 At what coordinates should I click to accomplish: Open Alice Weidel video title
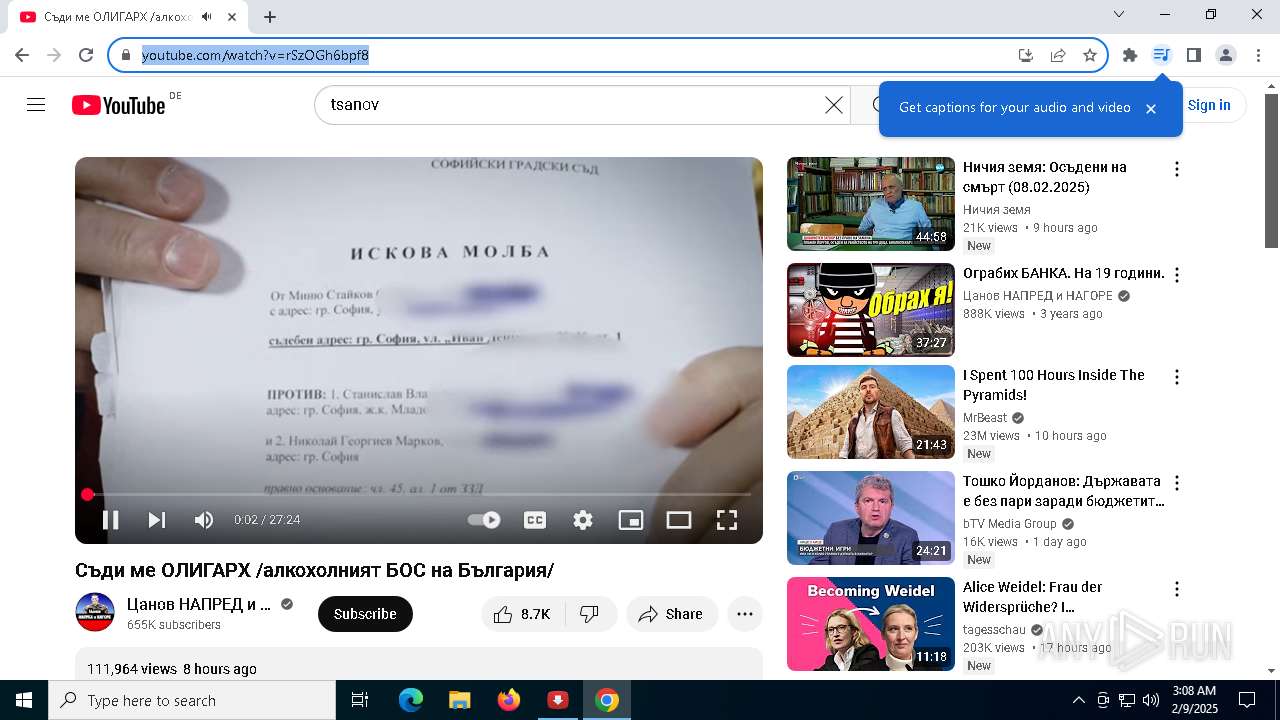click(1033, 597)
